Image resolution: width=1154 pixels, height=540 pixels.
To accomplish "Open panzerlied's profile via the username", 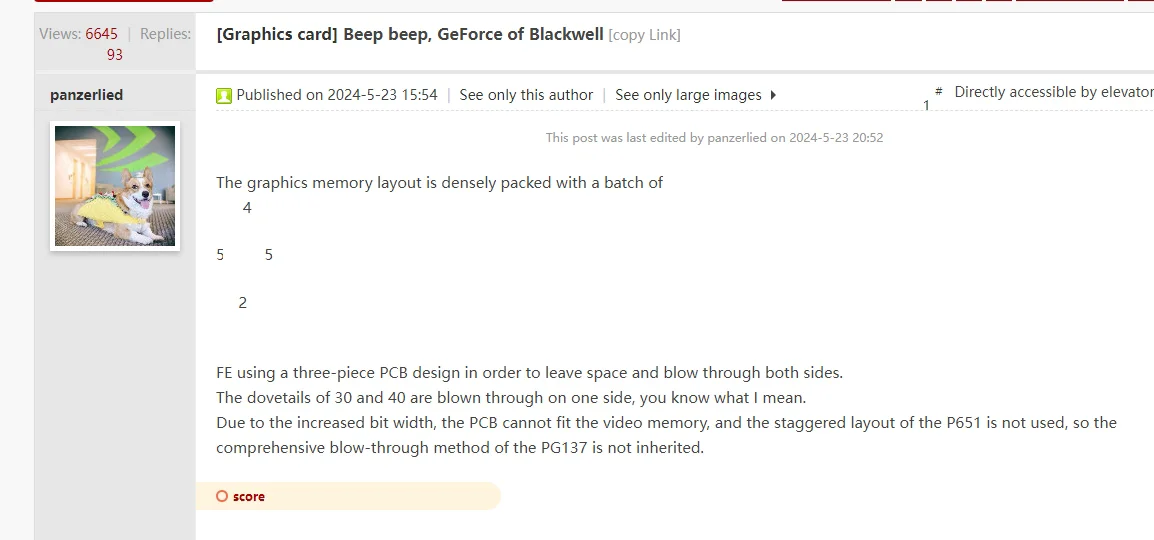I will click(86, 95).
